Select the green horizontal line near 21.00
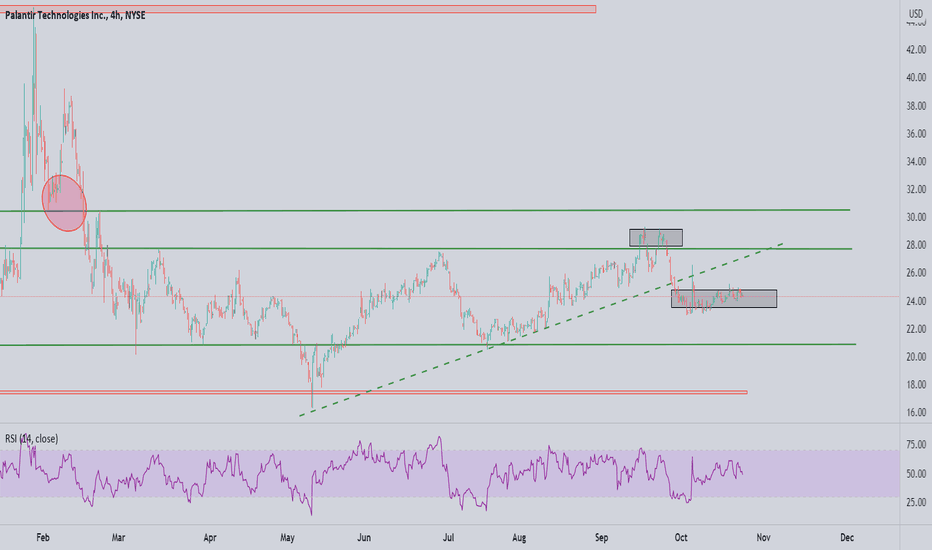Viewport: 932px width, 550px height. (x=428, y=344)
